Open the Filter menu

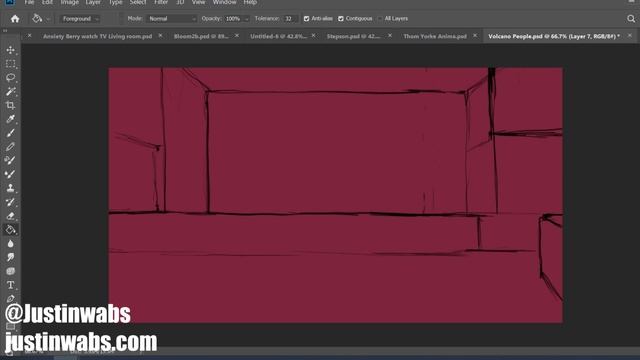(x=161, y=2)
